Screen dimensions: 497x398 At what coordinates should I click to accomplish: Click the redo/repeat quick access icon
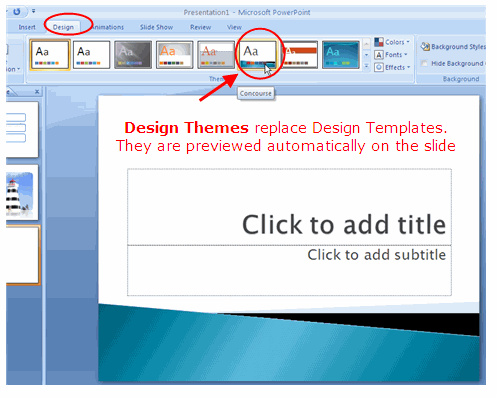(17, 12)
